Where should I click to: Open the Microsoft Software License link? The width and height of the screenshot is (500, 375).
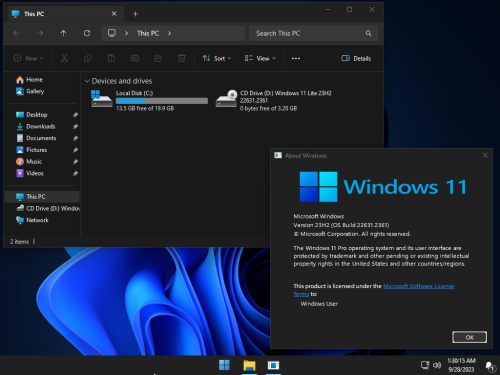pos(419,286)
